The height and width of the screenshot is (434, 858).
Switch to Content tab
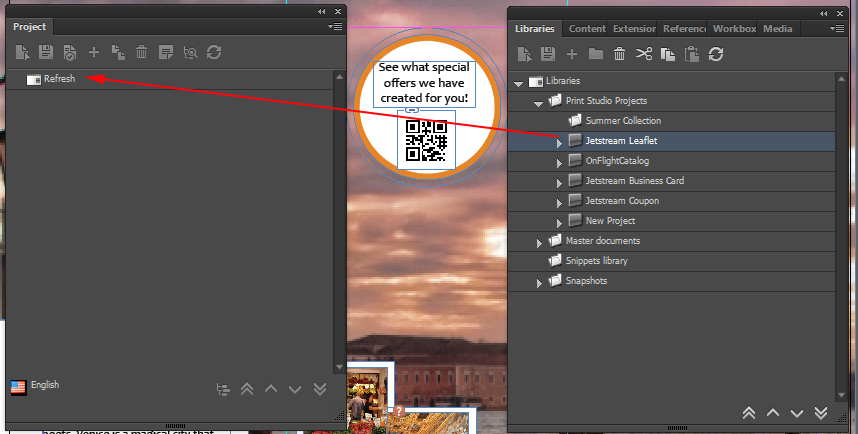(x=587, y=29)
